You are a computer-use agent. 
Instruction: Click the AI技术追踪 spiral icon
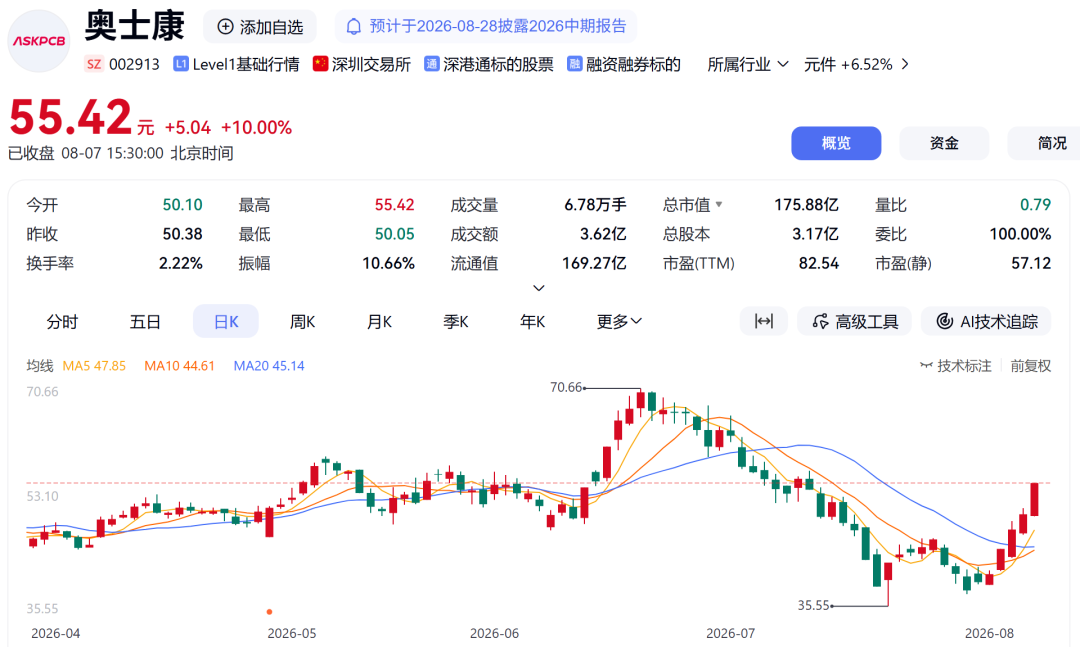945,321
